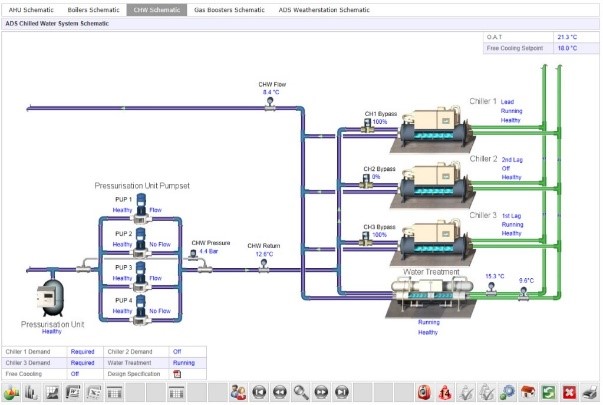Click Chiller 2 Demand 'Off' value

click(x=177, y=352)
